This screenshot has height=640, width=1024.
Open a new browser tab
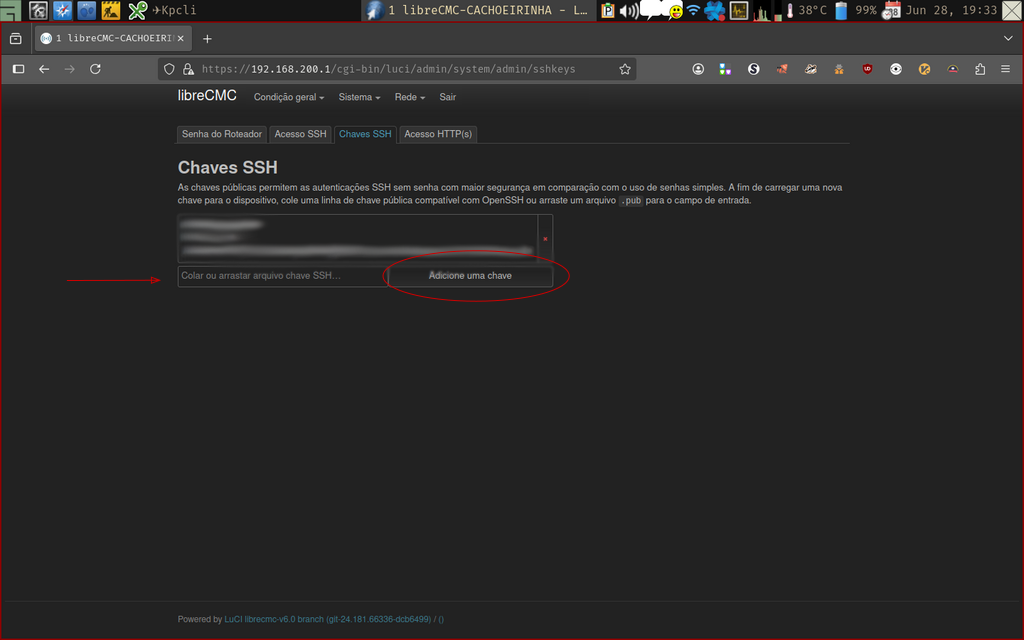(x=207, y=39)
